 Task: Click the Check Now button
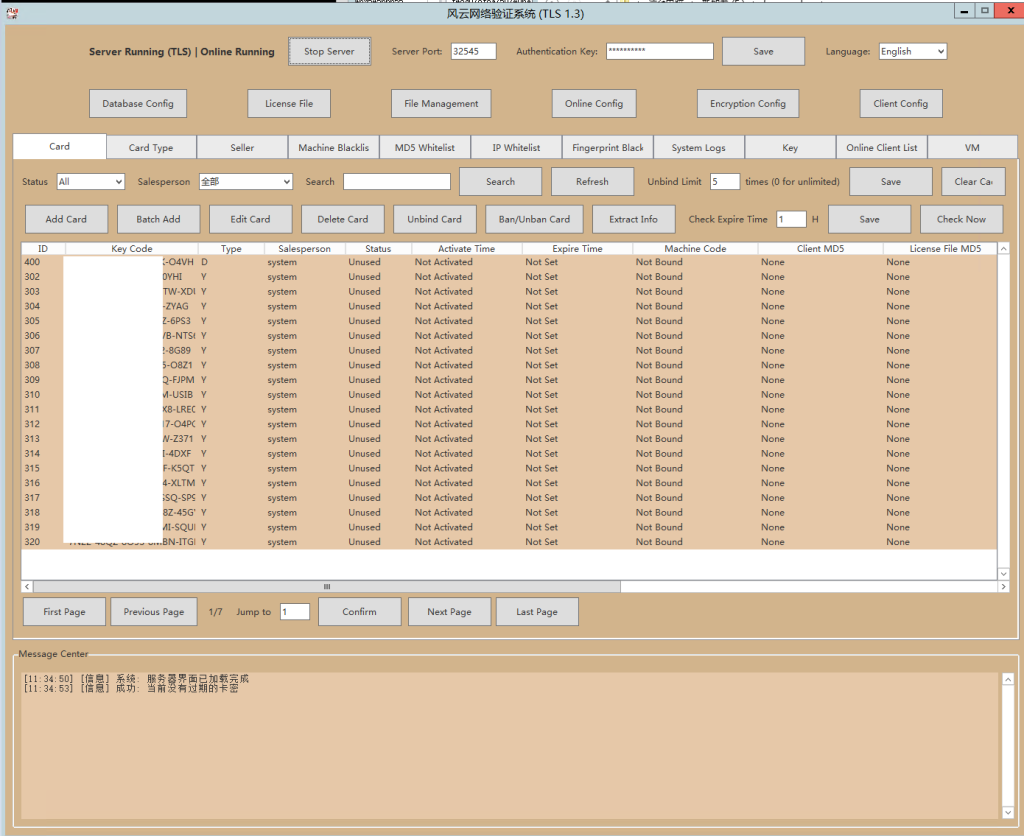(x=960, y=220)
